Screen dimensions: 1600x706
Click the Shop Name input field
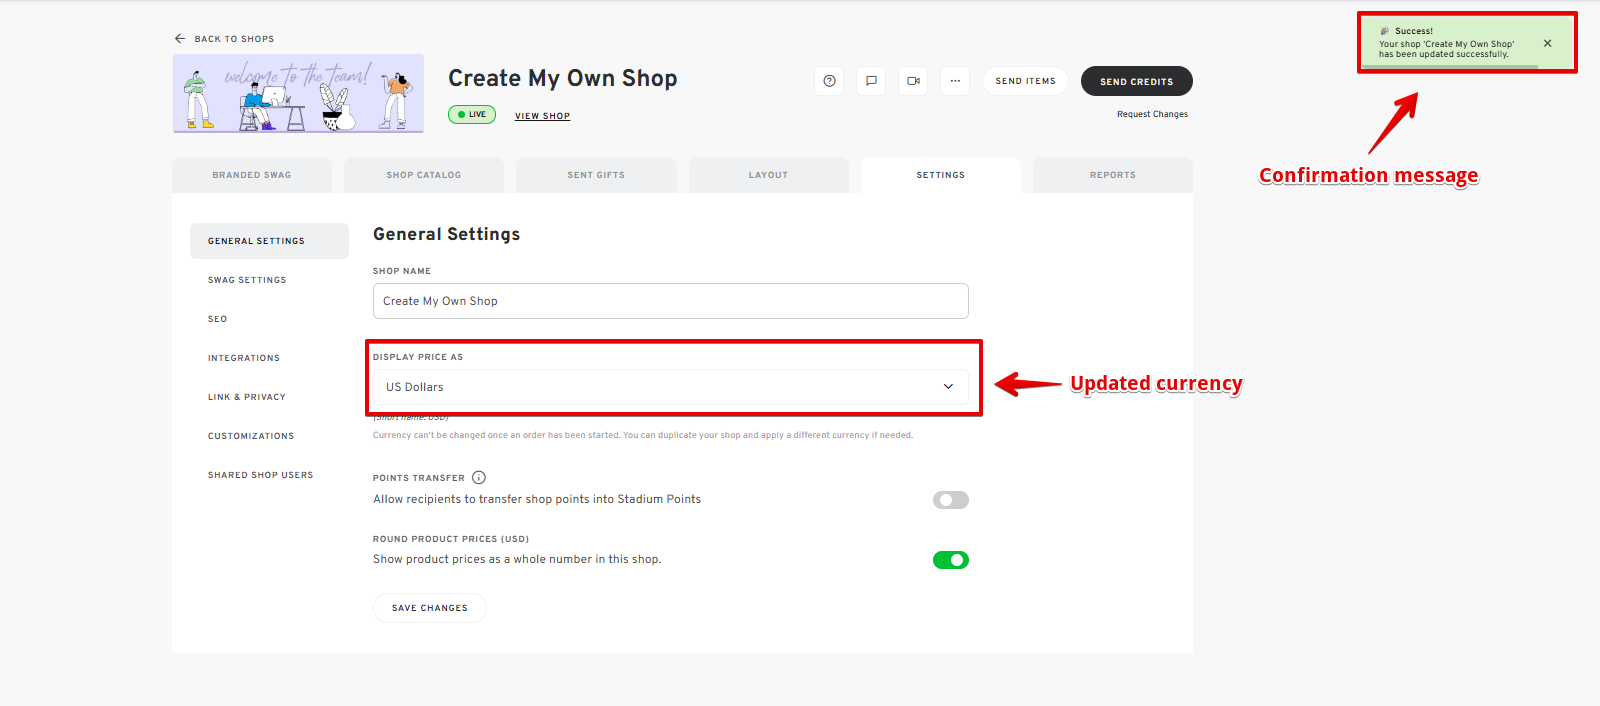point(670,301)
